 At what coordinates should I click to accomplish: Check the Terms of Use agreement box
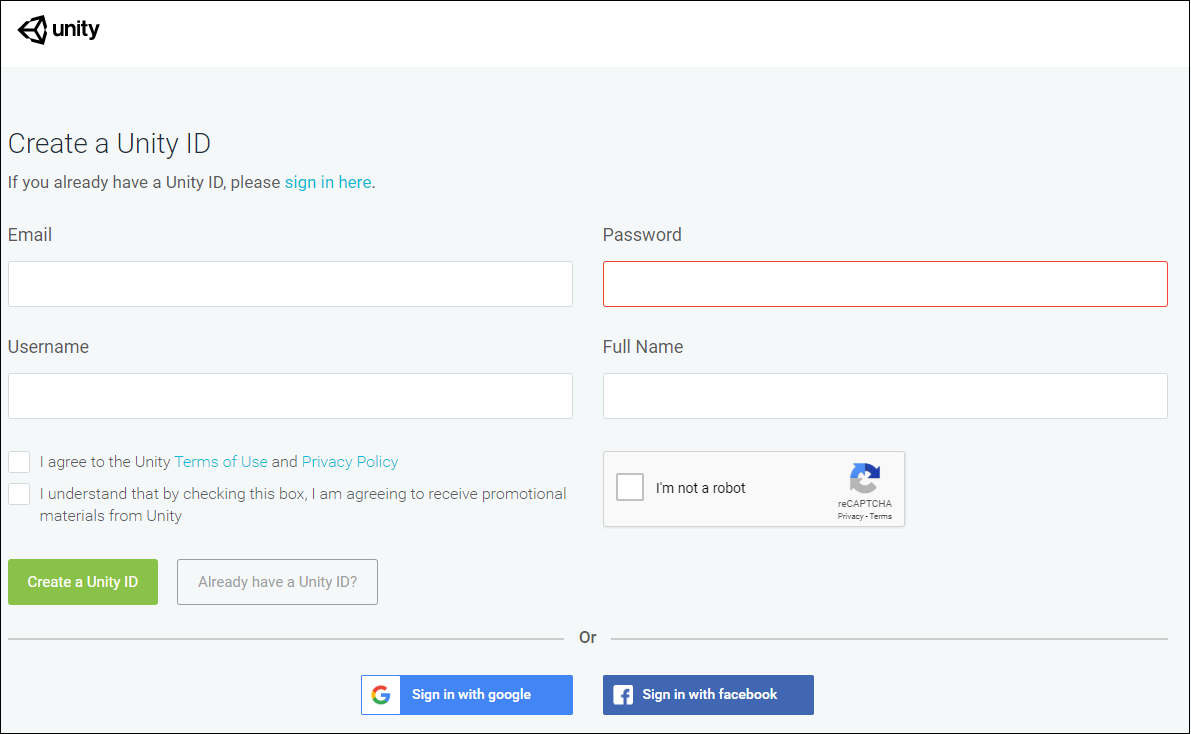19,462
